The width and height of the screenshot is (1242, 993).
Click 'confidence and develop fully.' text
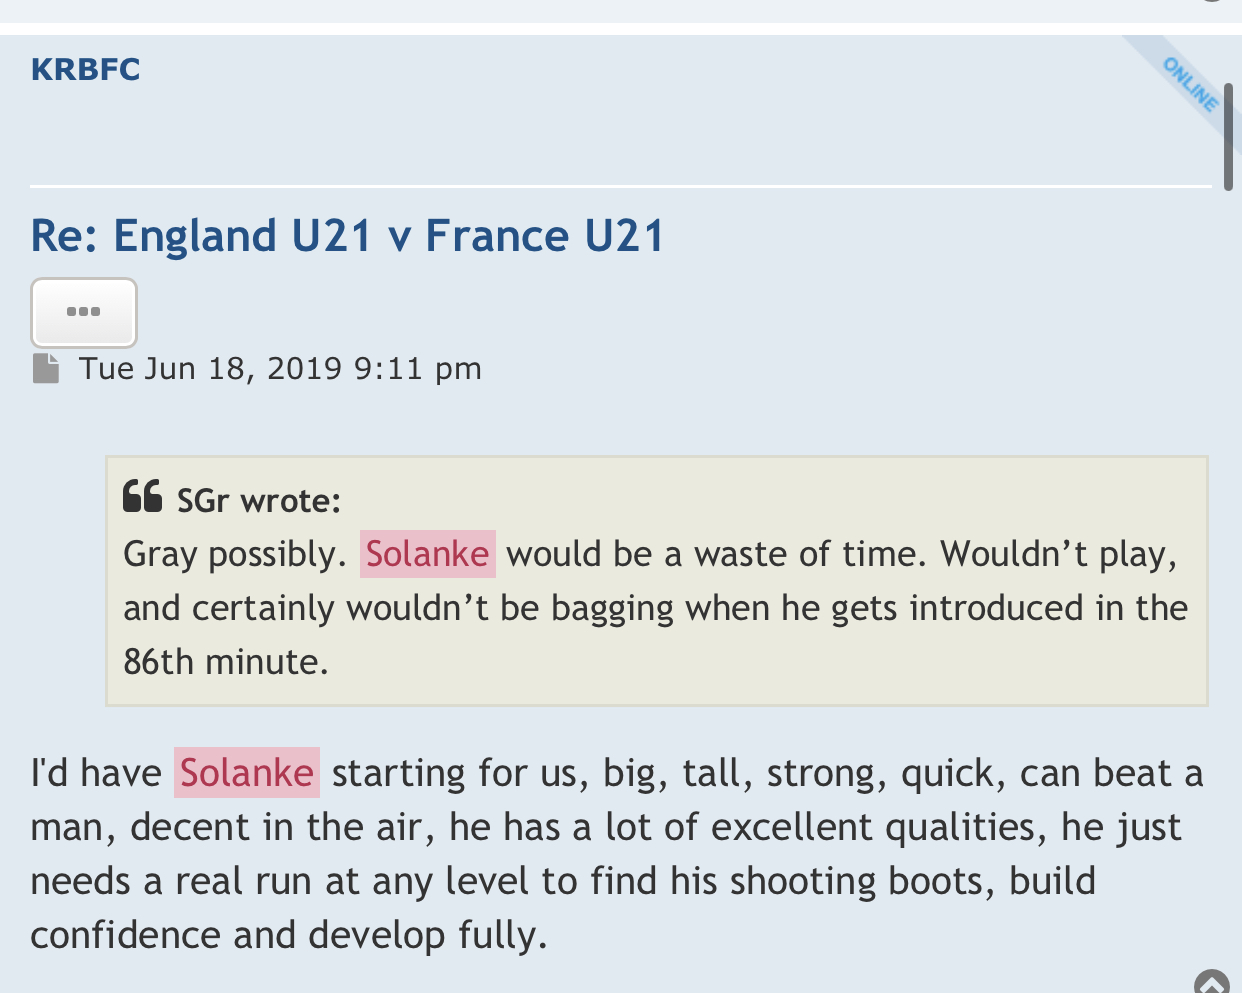click(289, 935)
